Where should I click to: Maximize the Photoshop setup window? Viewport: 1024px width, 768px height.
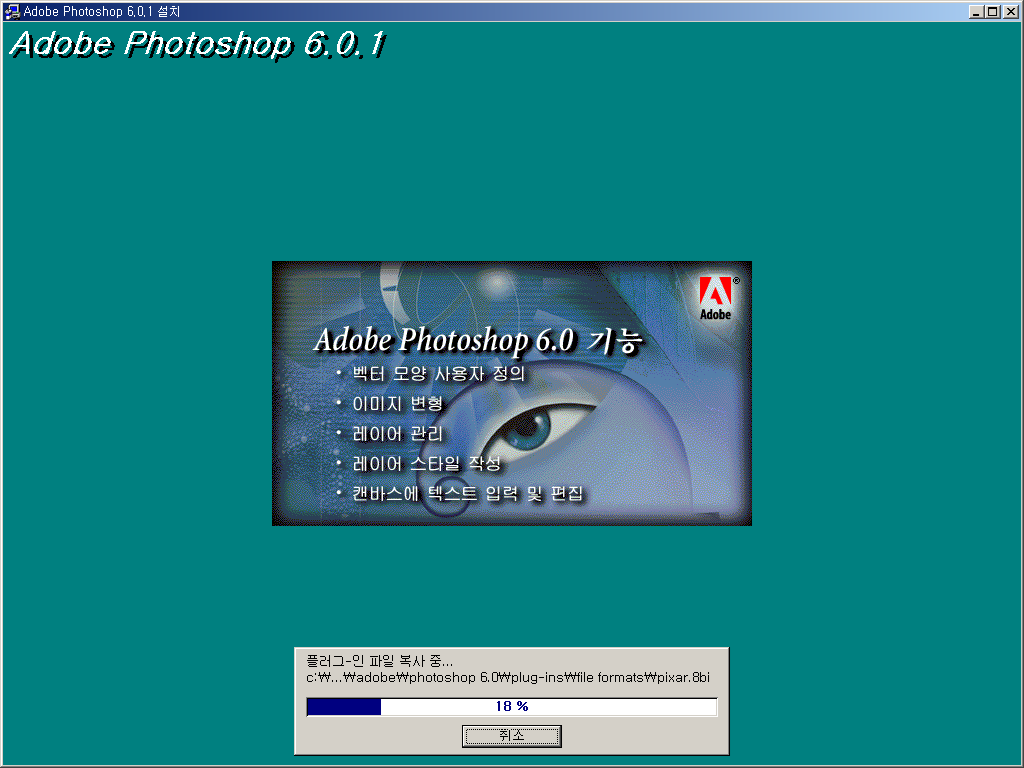click(x=993, y=12)
